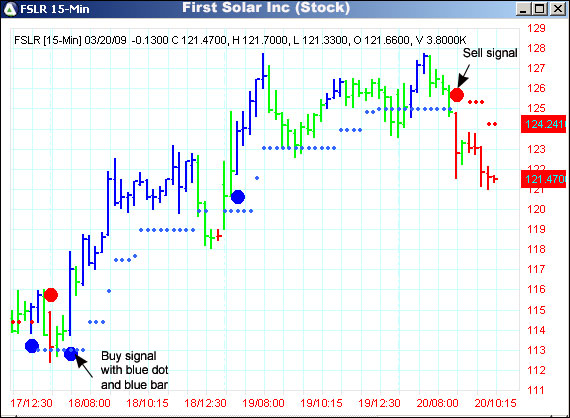The width and height of the screenshot is (570, 418).
Task: Click the large blue dot near the 19/08:00 session open
Action: [238, 197]
